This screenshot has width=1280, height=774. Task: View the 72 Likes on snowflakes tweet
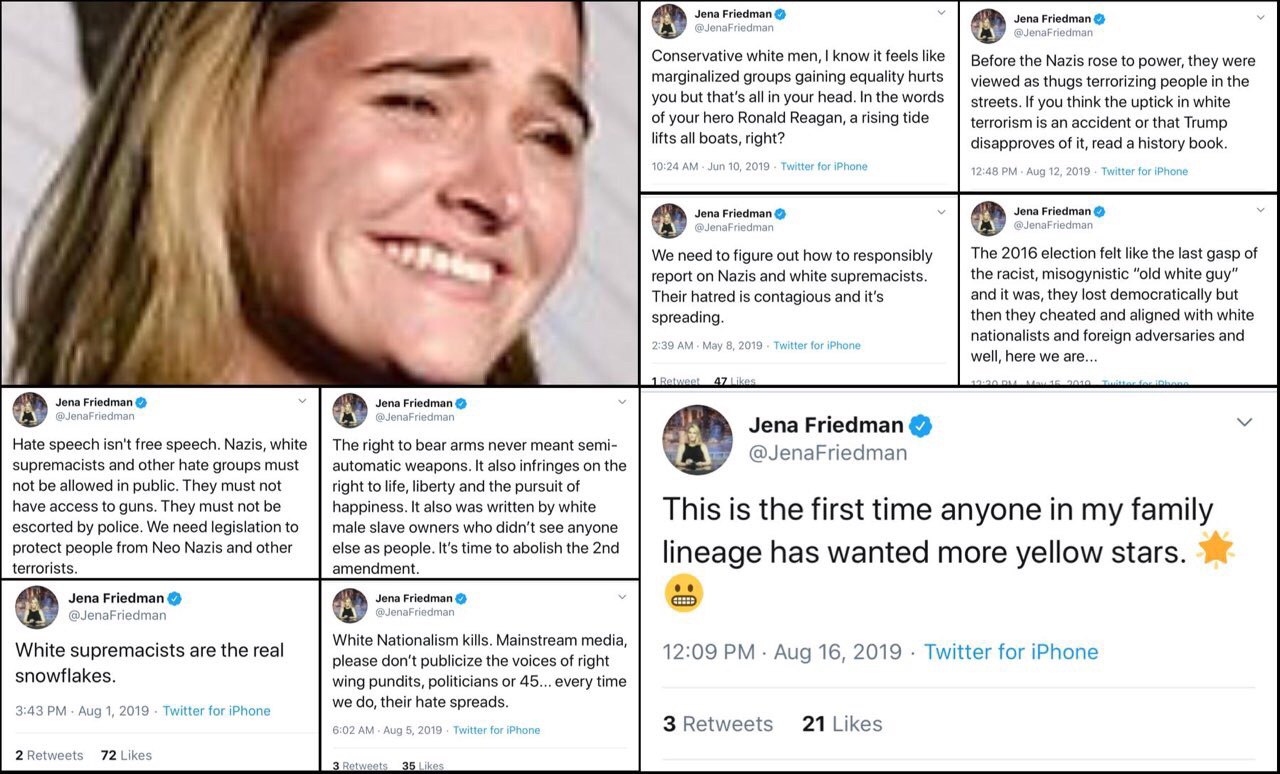[x=126, y=755]
